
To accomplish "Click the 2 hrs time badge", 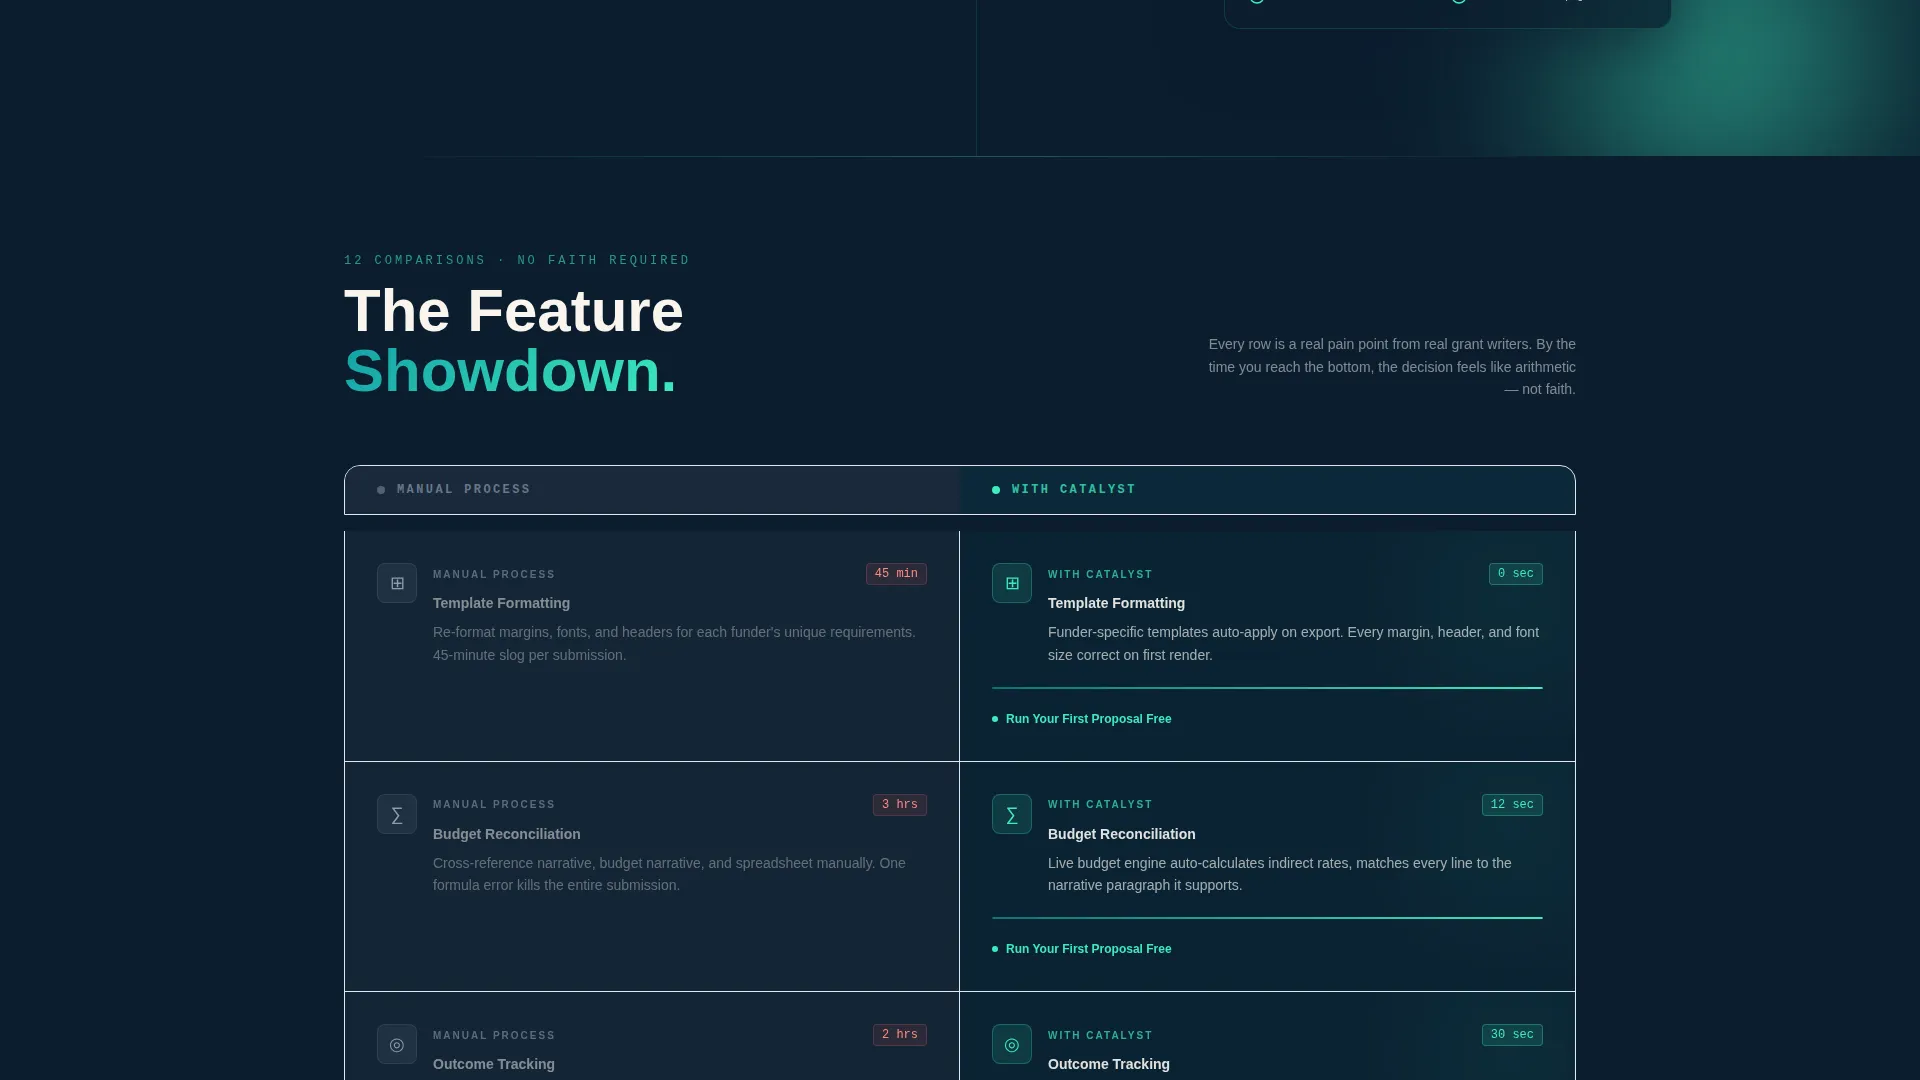I will tap(900, 1035).
